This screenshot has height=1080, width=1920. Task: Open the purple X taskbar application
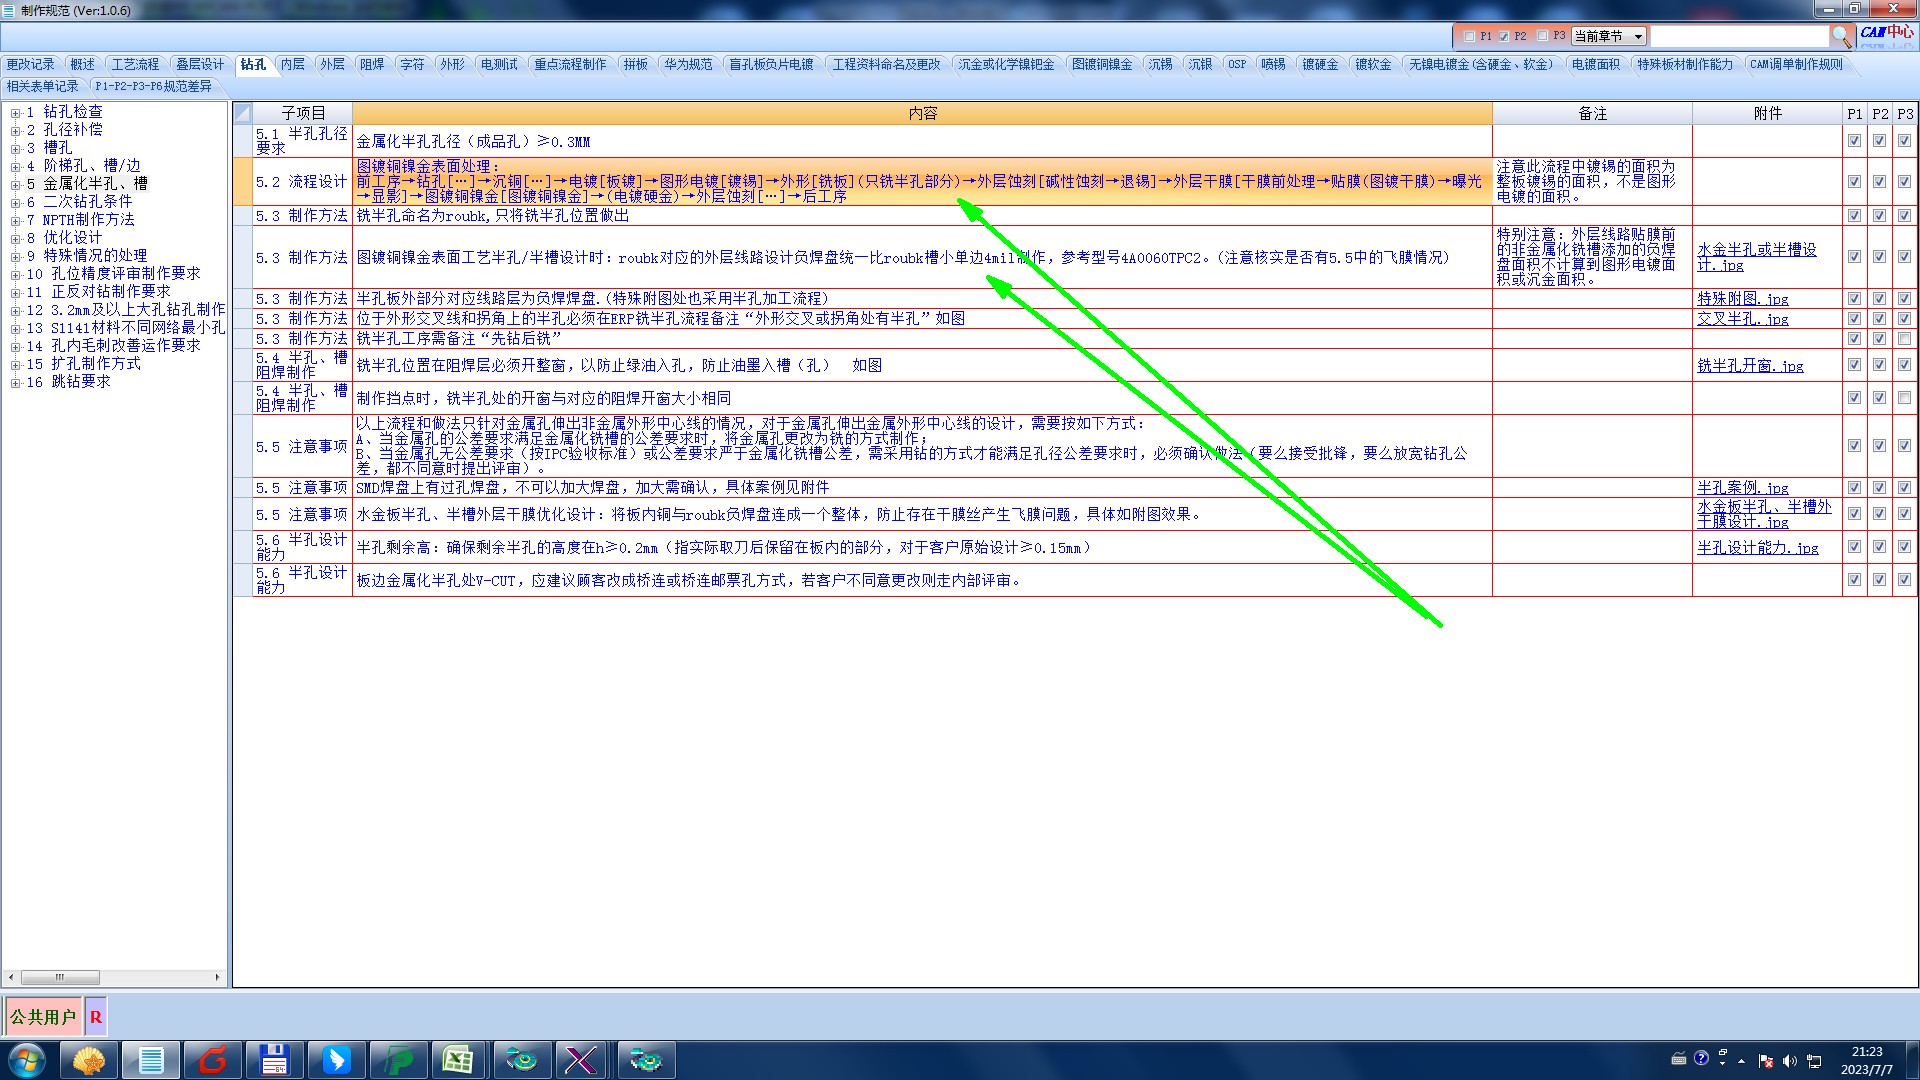pos(581,1060)
